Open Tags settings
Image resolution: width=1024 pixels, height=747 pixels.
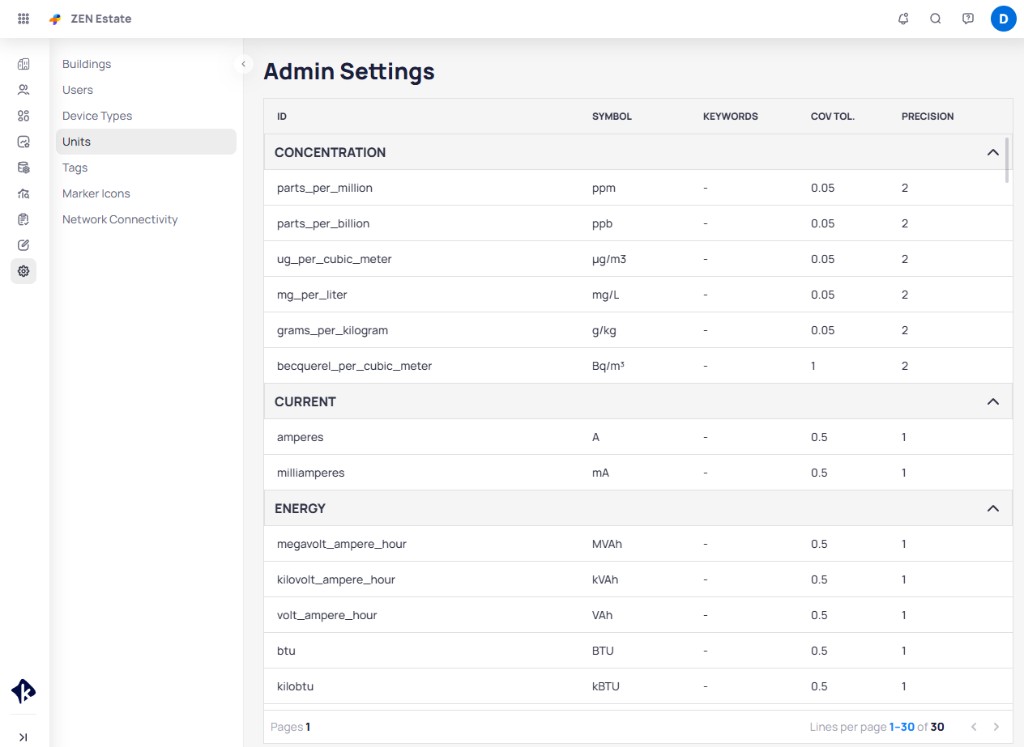click(75, 168)
